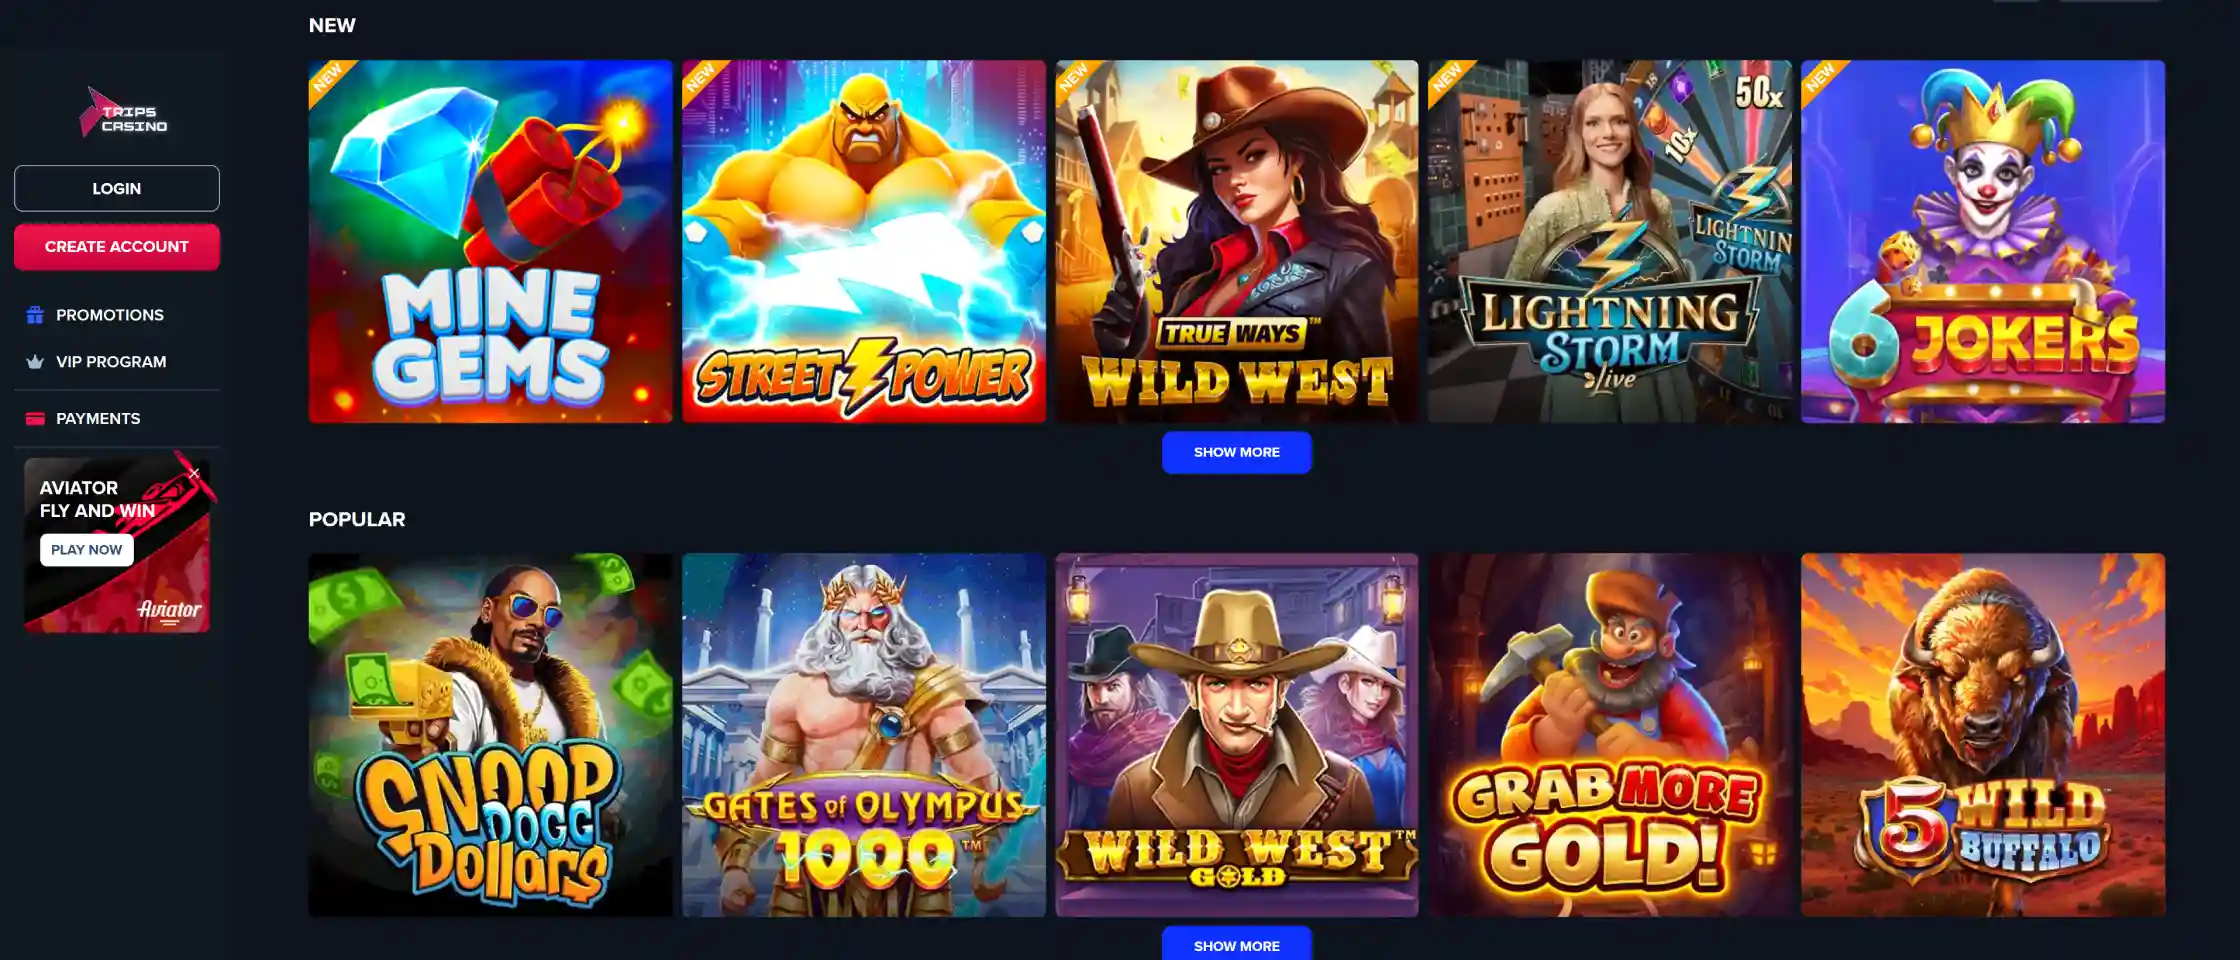2240x960 pixels.
Task: Click Play Now on Aviator banner
Action: coord(87,550)
